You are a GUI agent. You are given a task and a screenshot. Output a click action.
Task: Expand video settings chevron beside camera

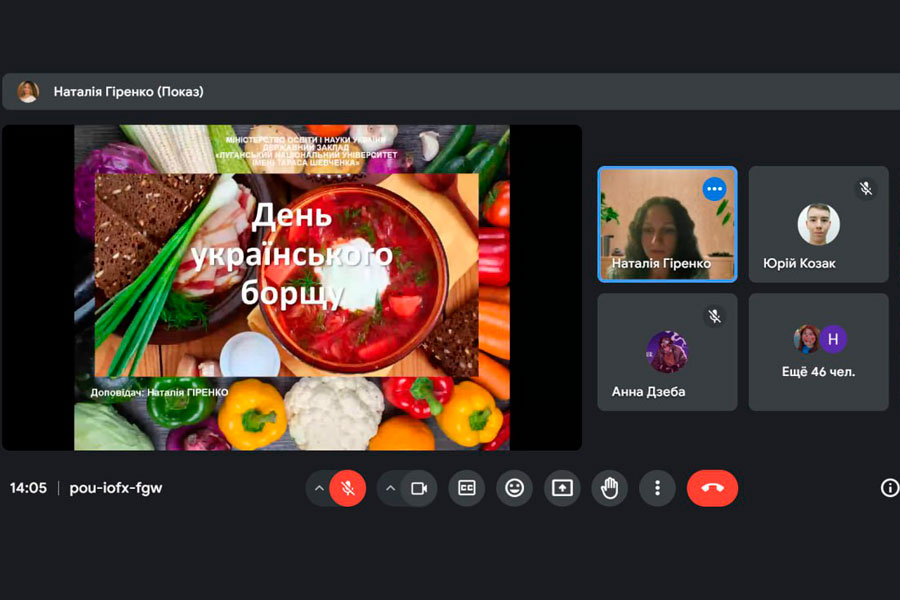(390, 488)
